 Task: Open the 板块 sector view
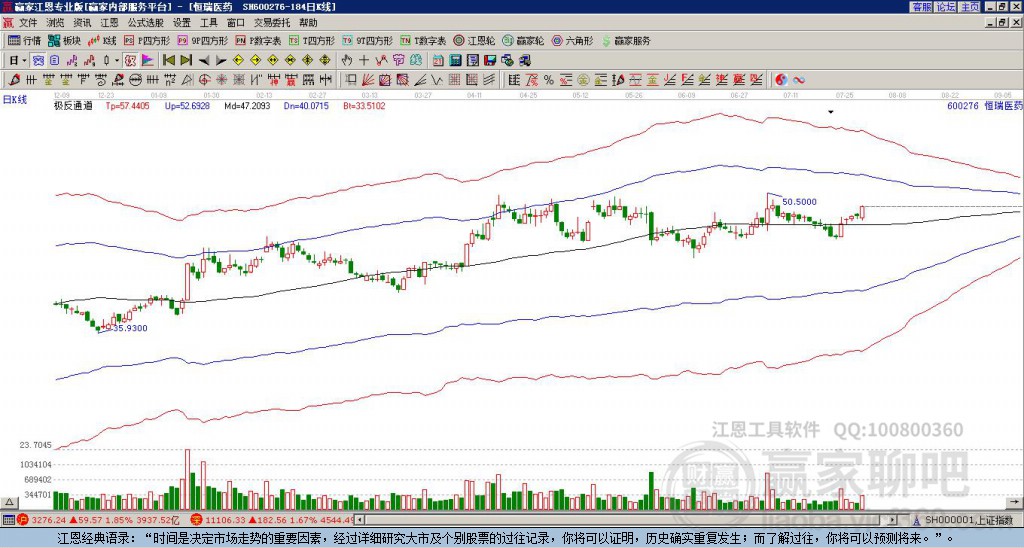coord(65,40)
